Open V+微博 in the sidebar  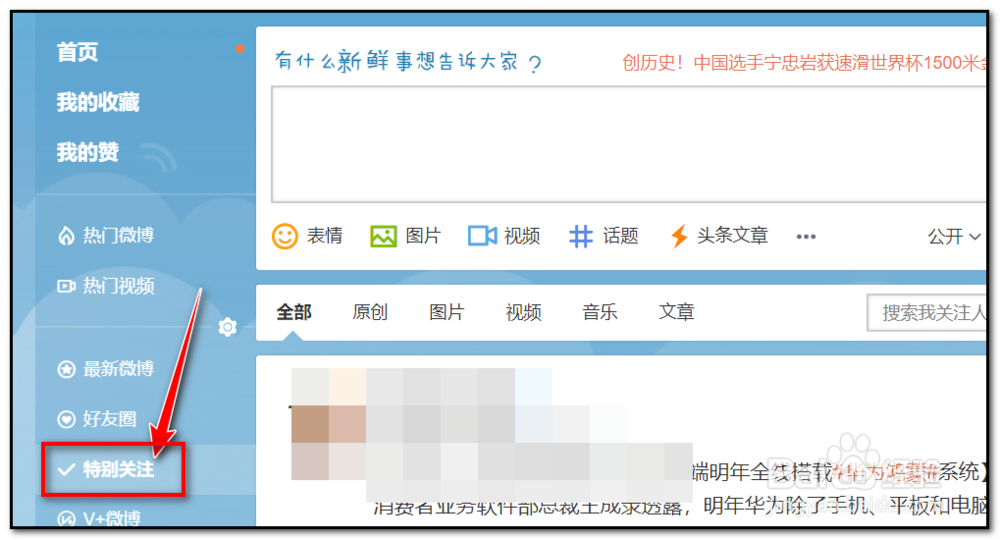[112, 518]
